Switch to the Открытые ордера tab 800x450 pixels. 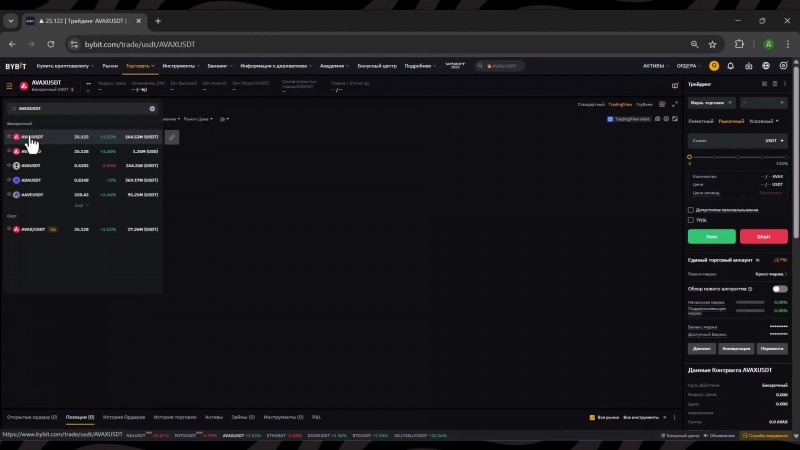tap(32, 417)
